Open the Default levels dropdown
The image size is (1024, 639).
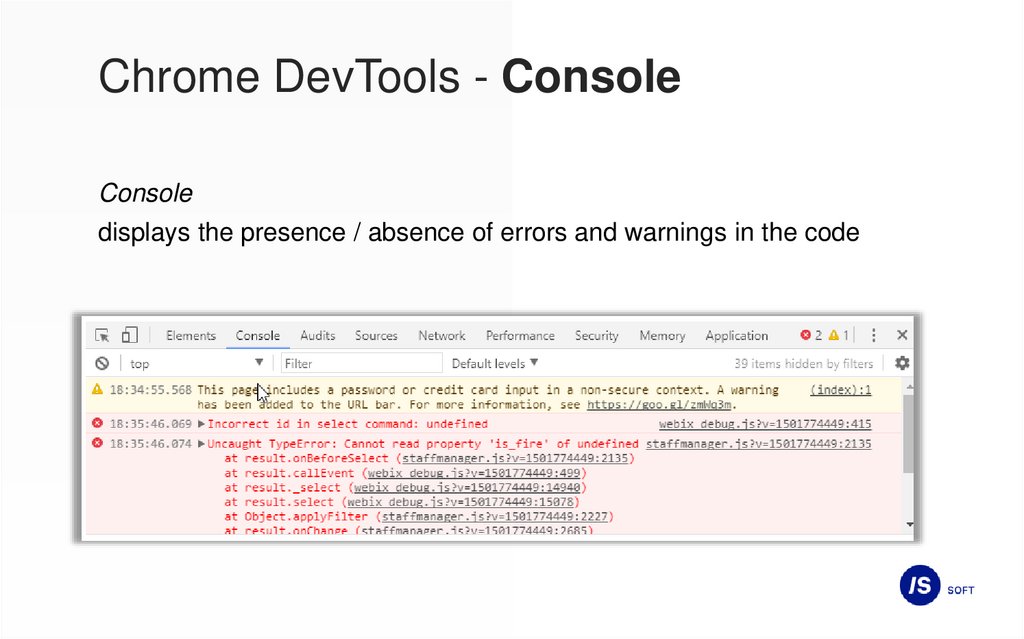coord(495,364)
